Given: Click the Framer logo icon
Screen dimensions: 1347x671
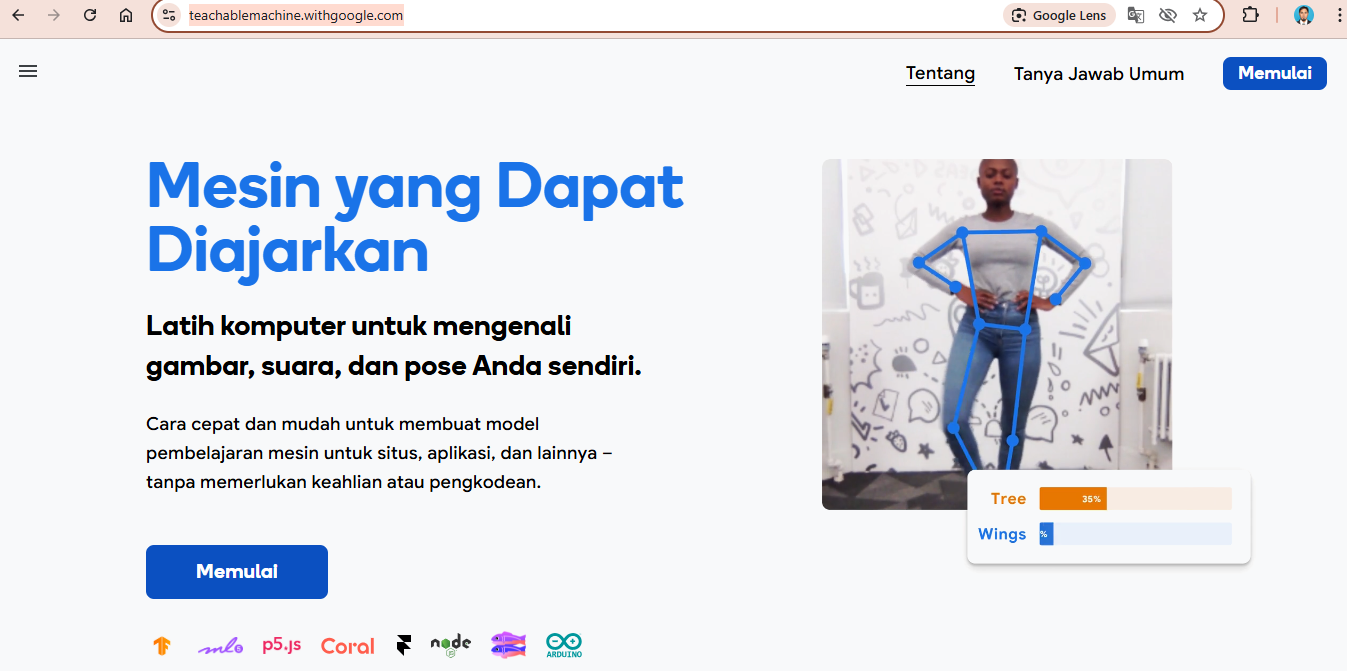Looking at the screenshot, I should [x=404, y=646].
